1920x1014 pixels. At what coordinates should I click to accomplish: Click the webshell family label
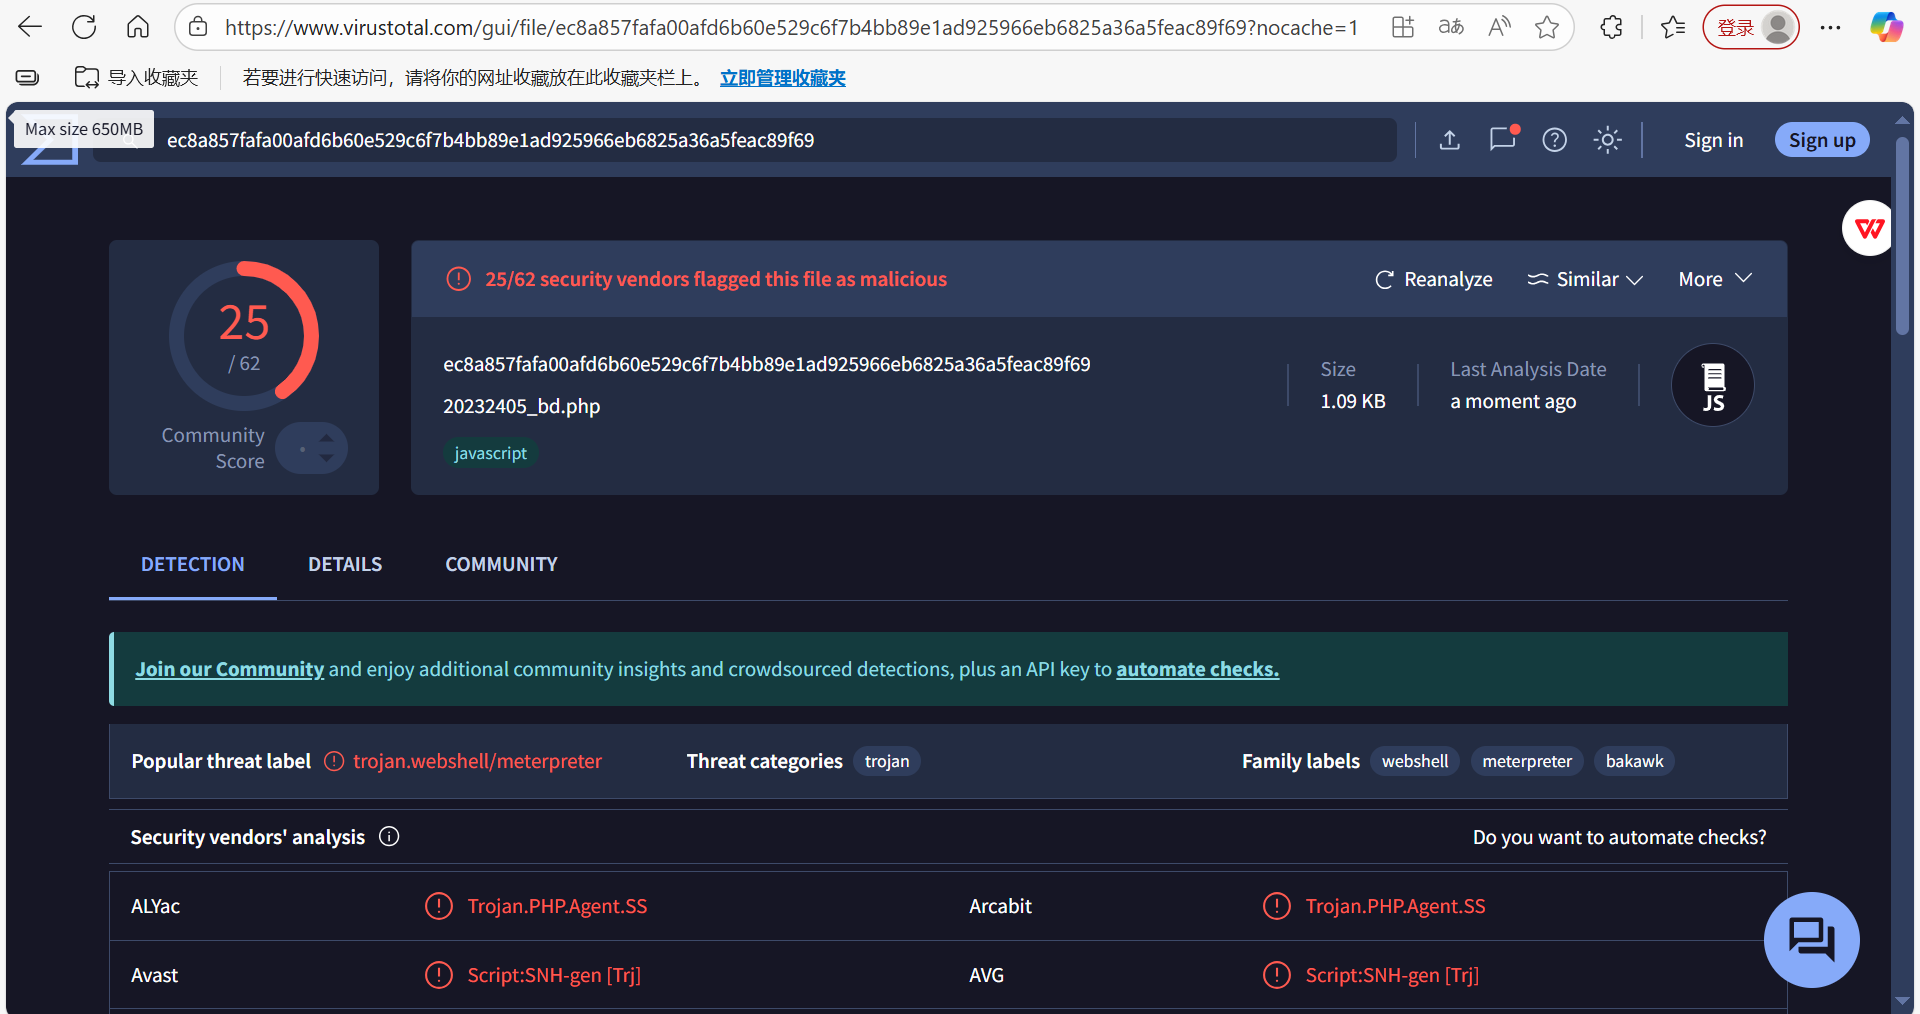[1415, 761]
